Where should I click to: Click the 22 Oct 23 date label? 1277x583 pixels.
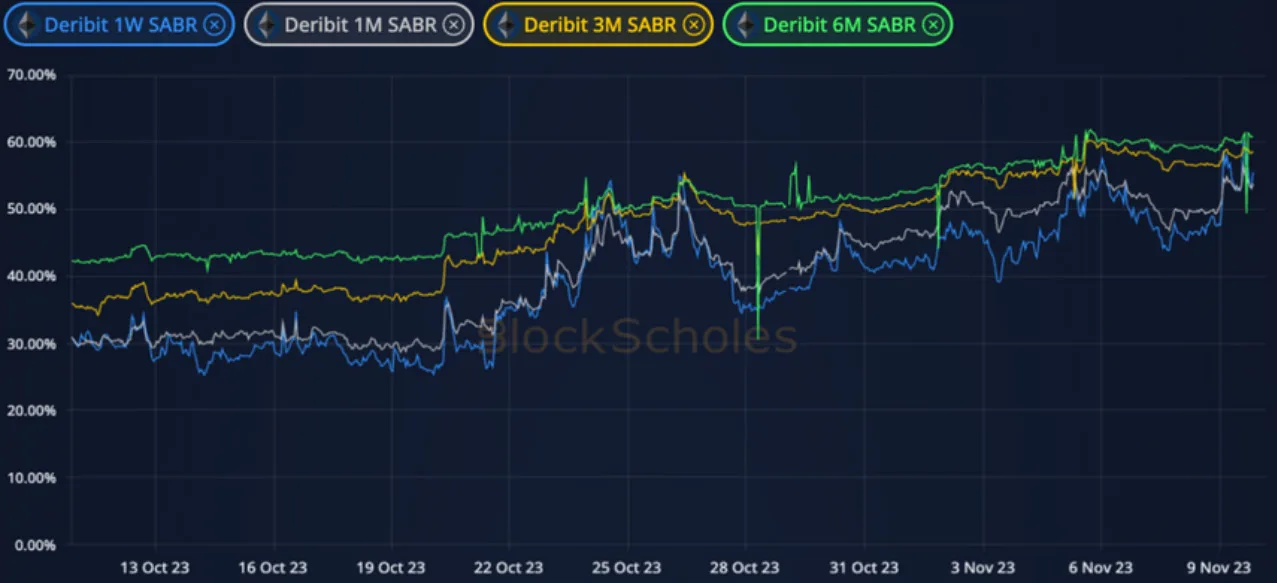(508, 567)
